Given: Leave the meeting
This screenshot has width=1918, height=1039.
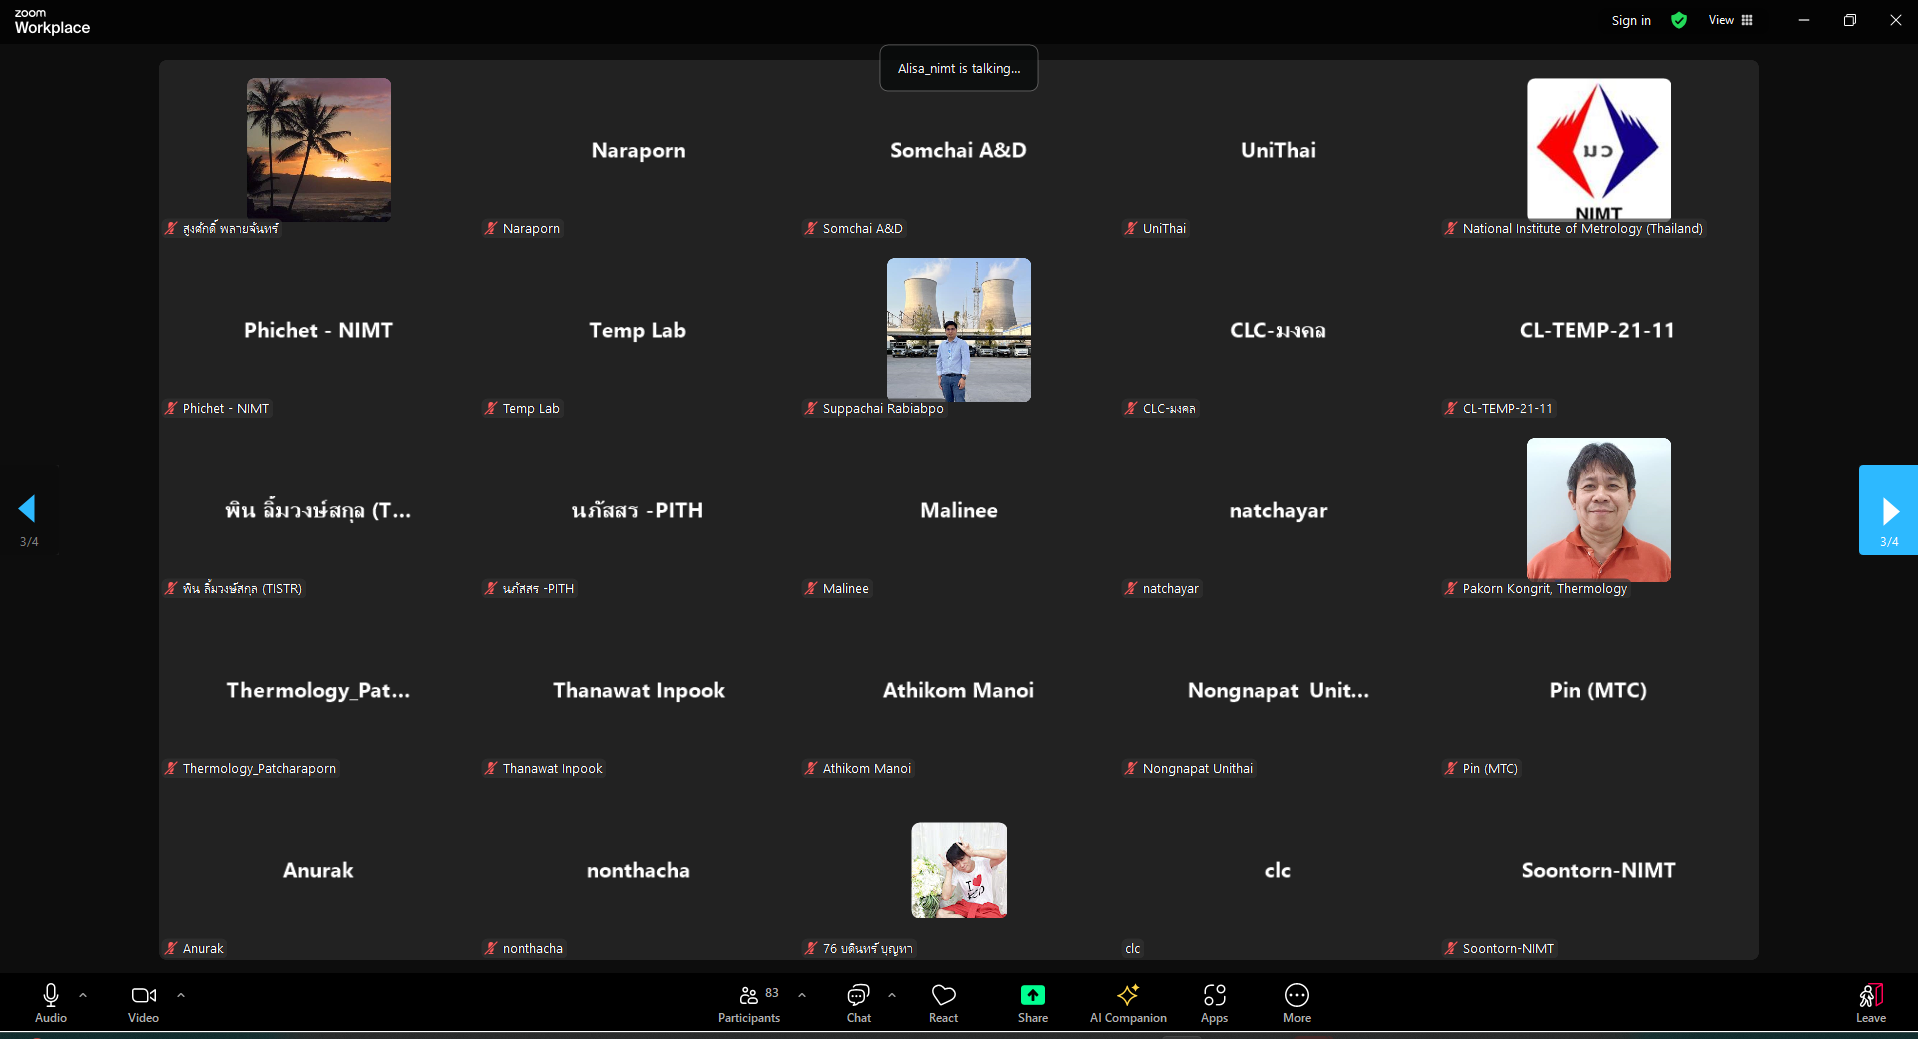Looking at the screenshot, I should (1870, 1003).
